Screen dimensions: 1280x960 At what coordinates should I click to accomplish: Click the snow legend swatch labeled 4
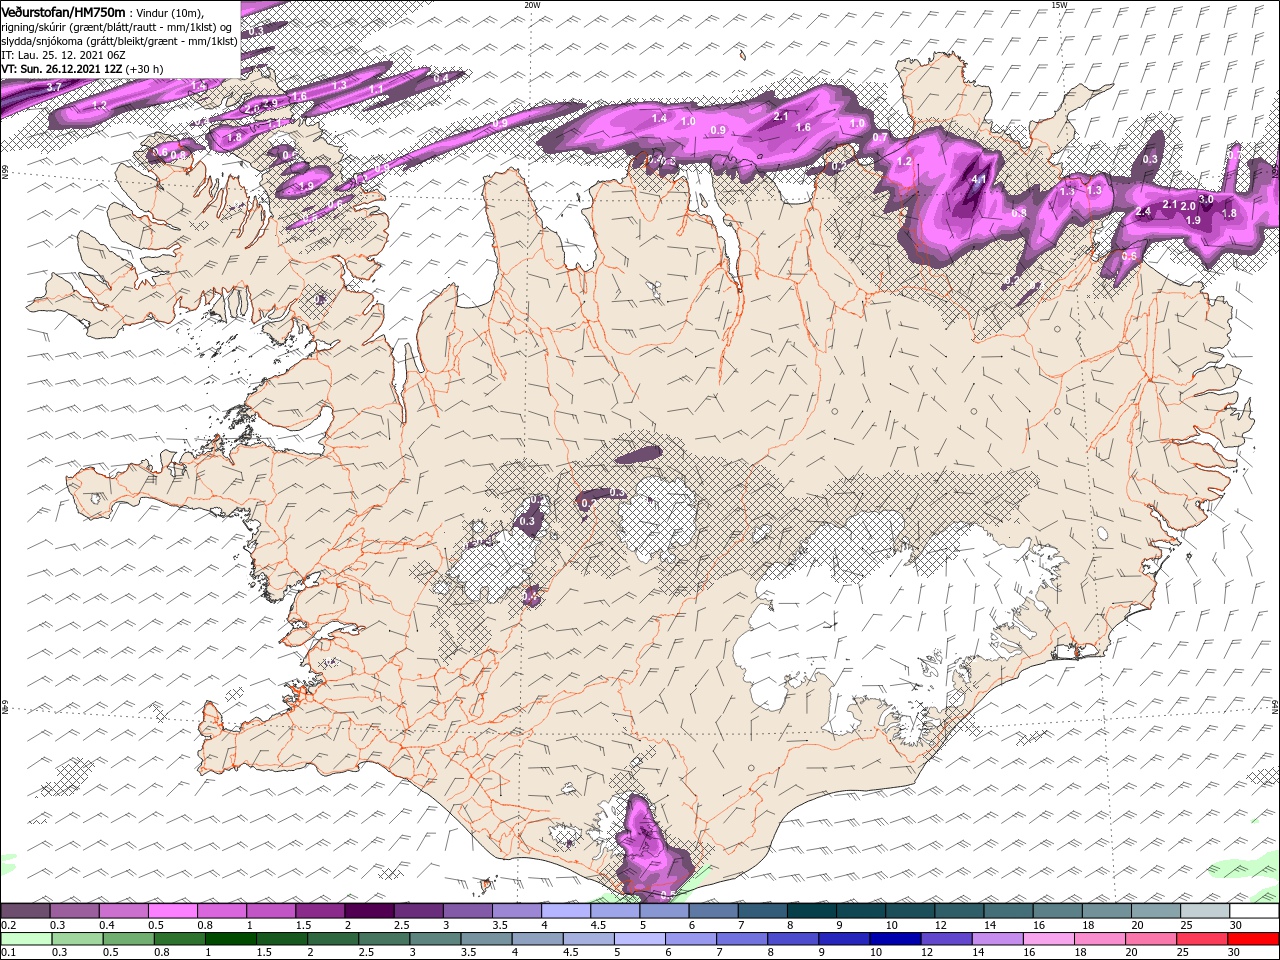(x=566, y=911)
